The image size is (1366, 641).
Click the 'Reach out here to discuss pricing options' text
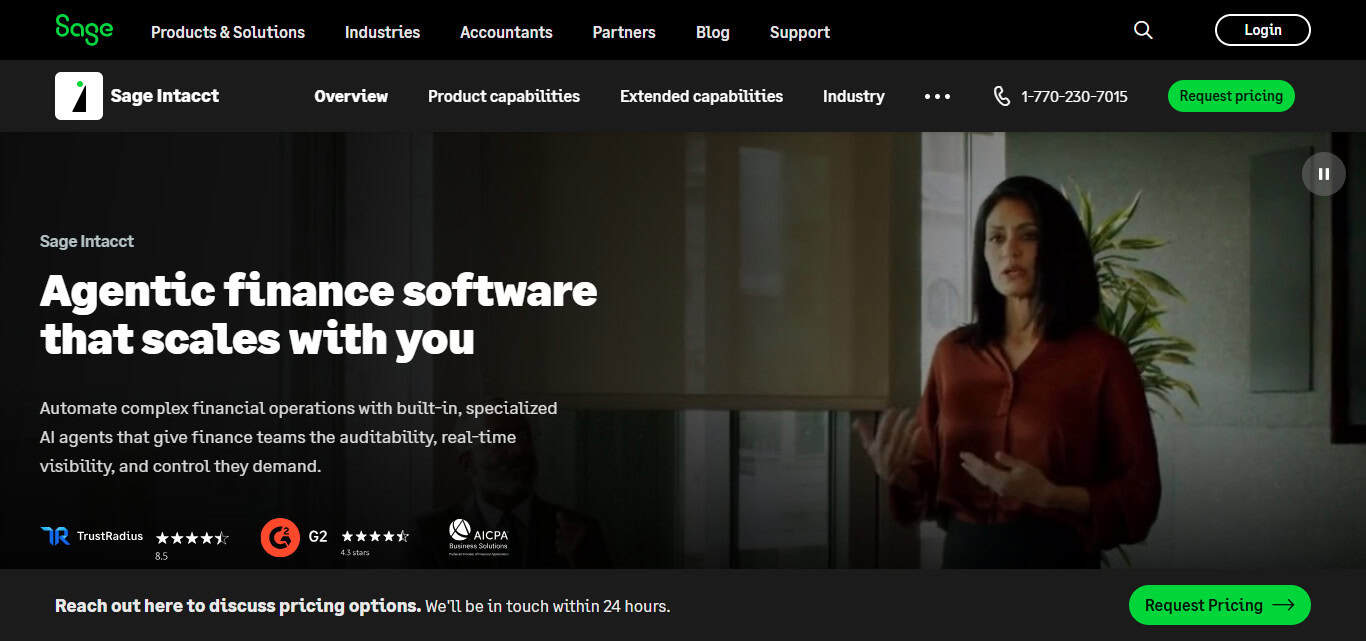(238, 606)
